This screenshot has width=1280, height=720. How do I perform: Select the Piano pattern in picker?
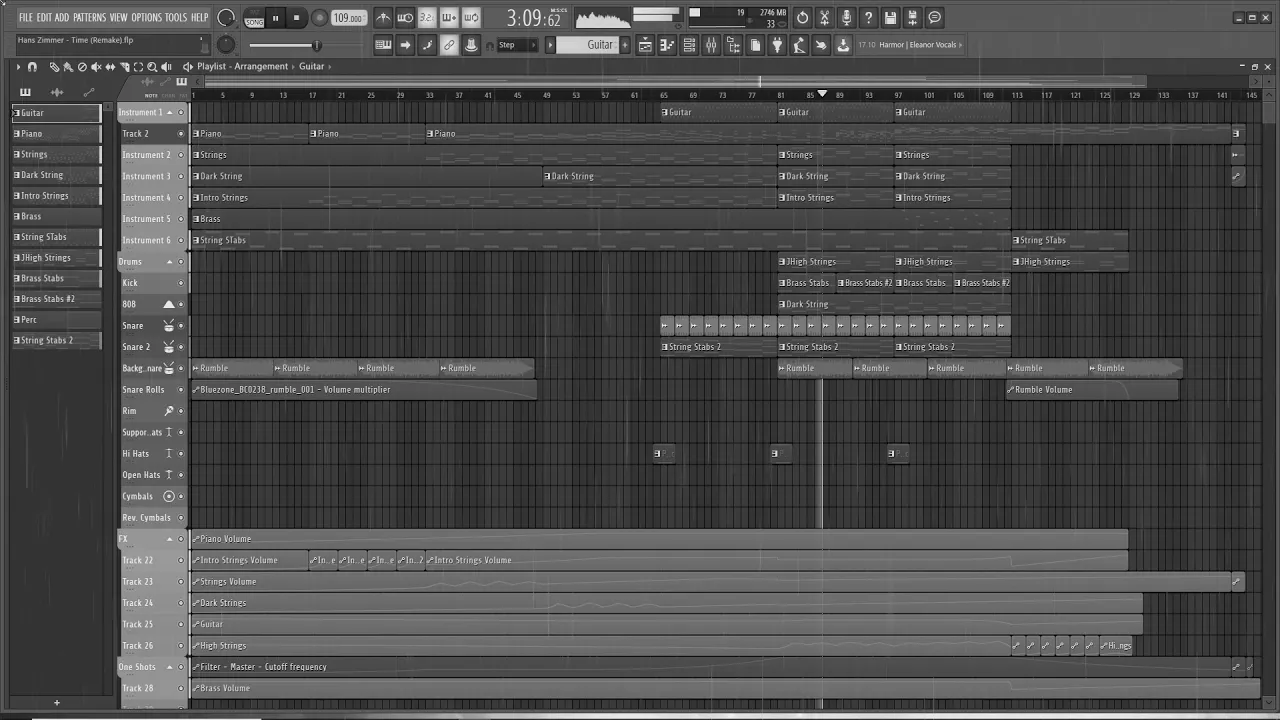(x=57, y=134)
